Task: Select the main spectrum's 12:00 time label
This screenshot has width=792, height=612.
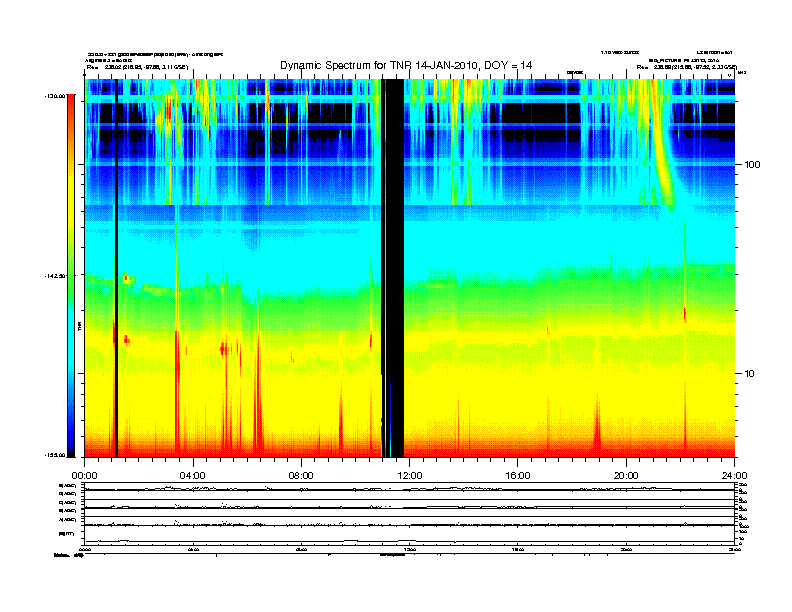Action: tap(410, 475)
